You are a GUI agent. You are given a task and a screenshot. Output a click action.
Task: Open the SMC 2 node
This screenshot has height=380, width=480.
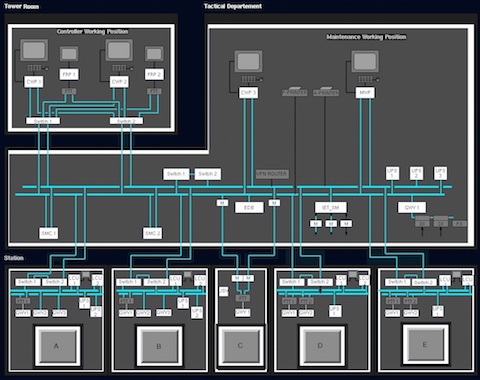point(153,233)
